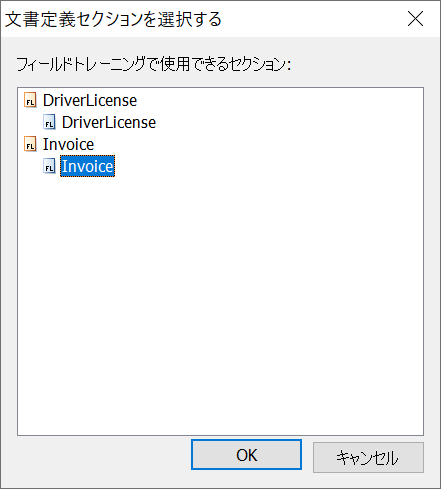Select the top-level Invoice document definition
The width and height of the screenshot is (441, 489).
tap(68, 144)
